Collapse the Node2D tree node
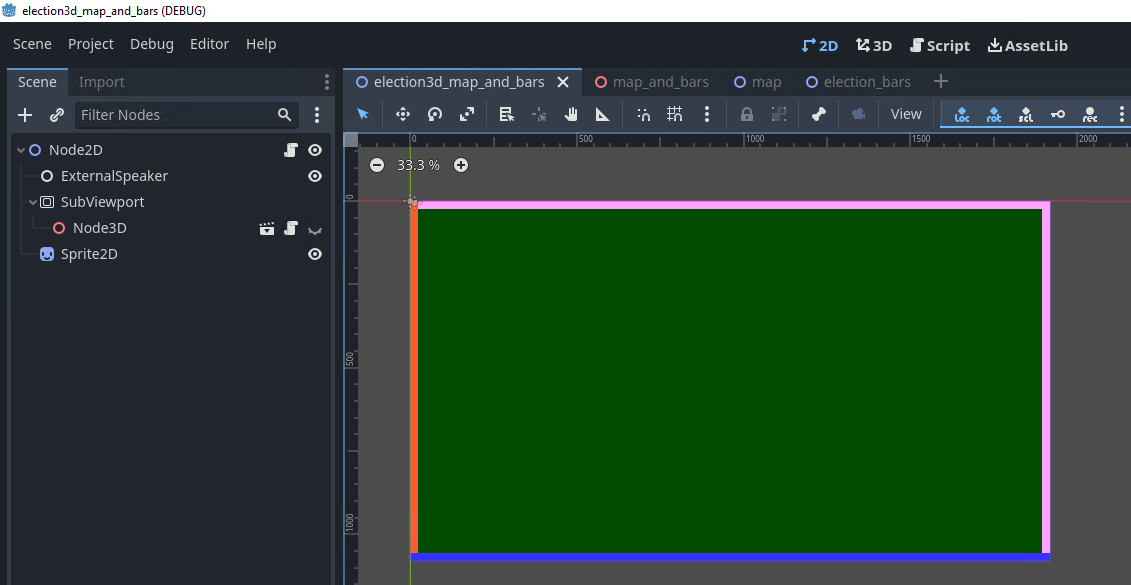1131x585 pixels. coord(21,150)
